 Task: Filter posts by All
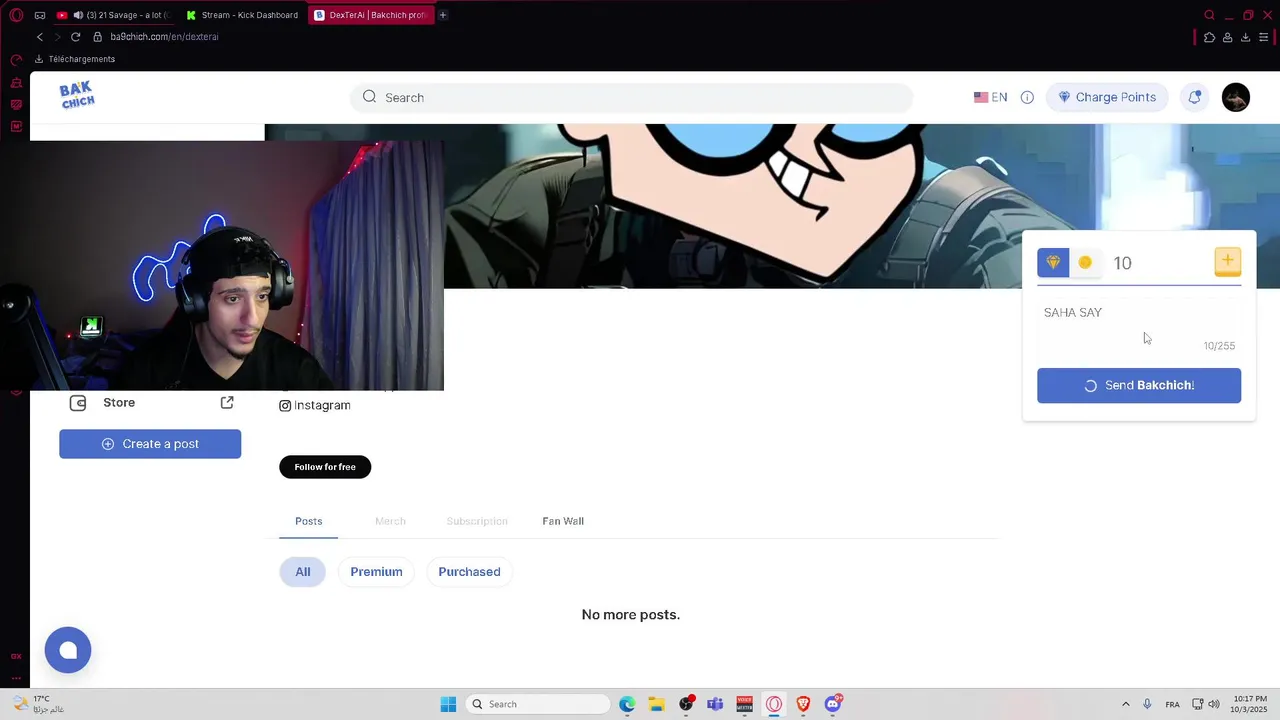tap(303, 572)
